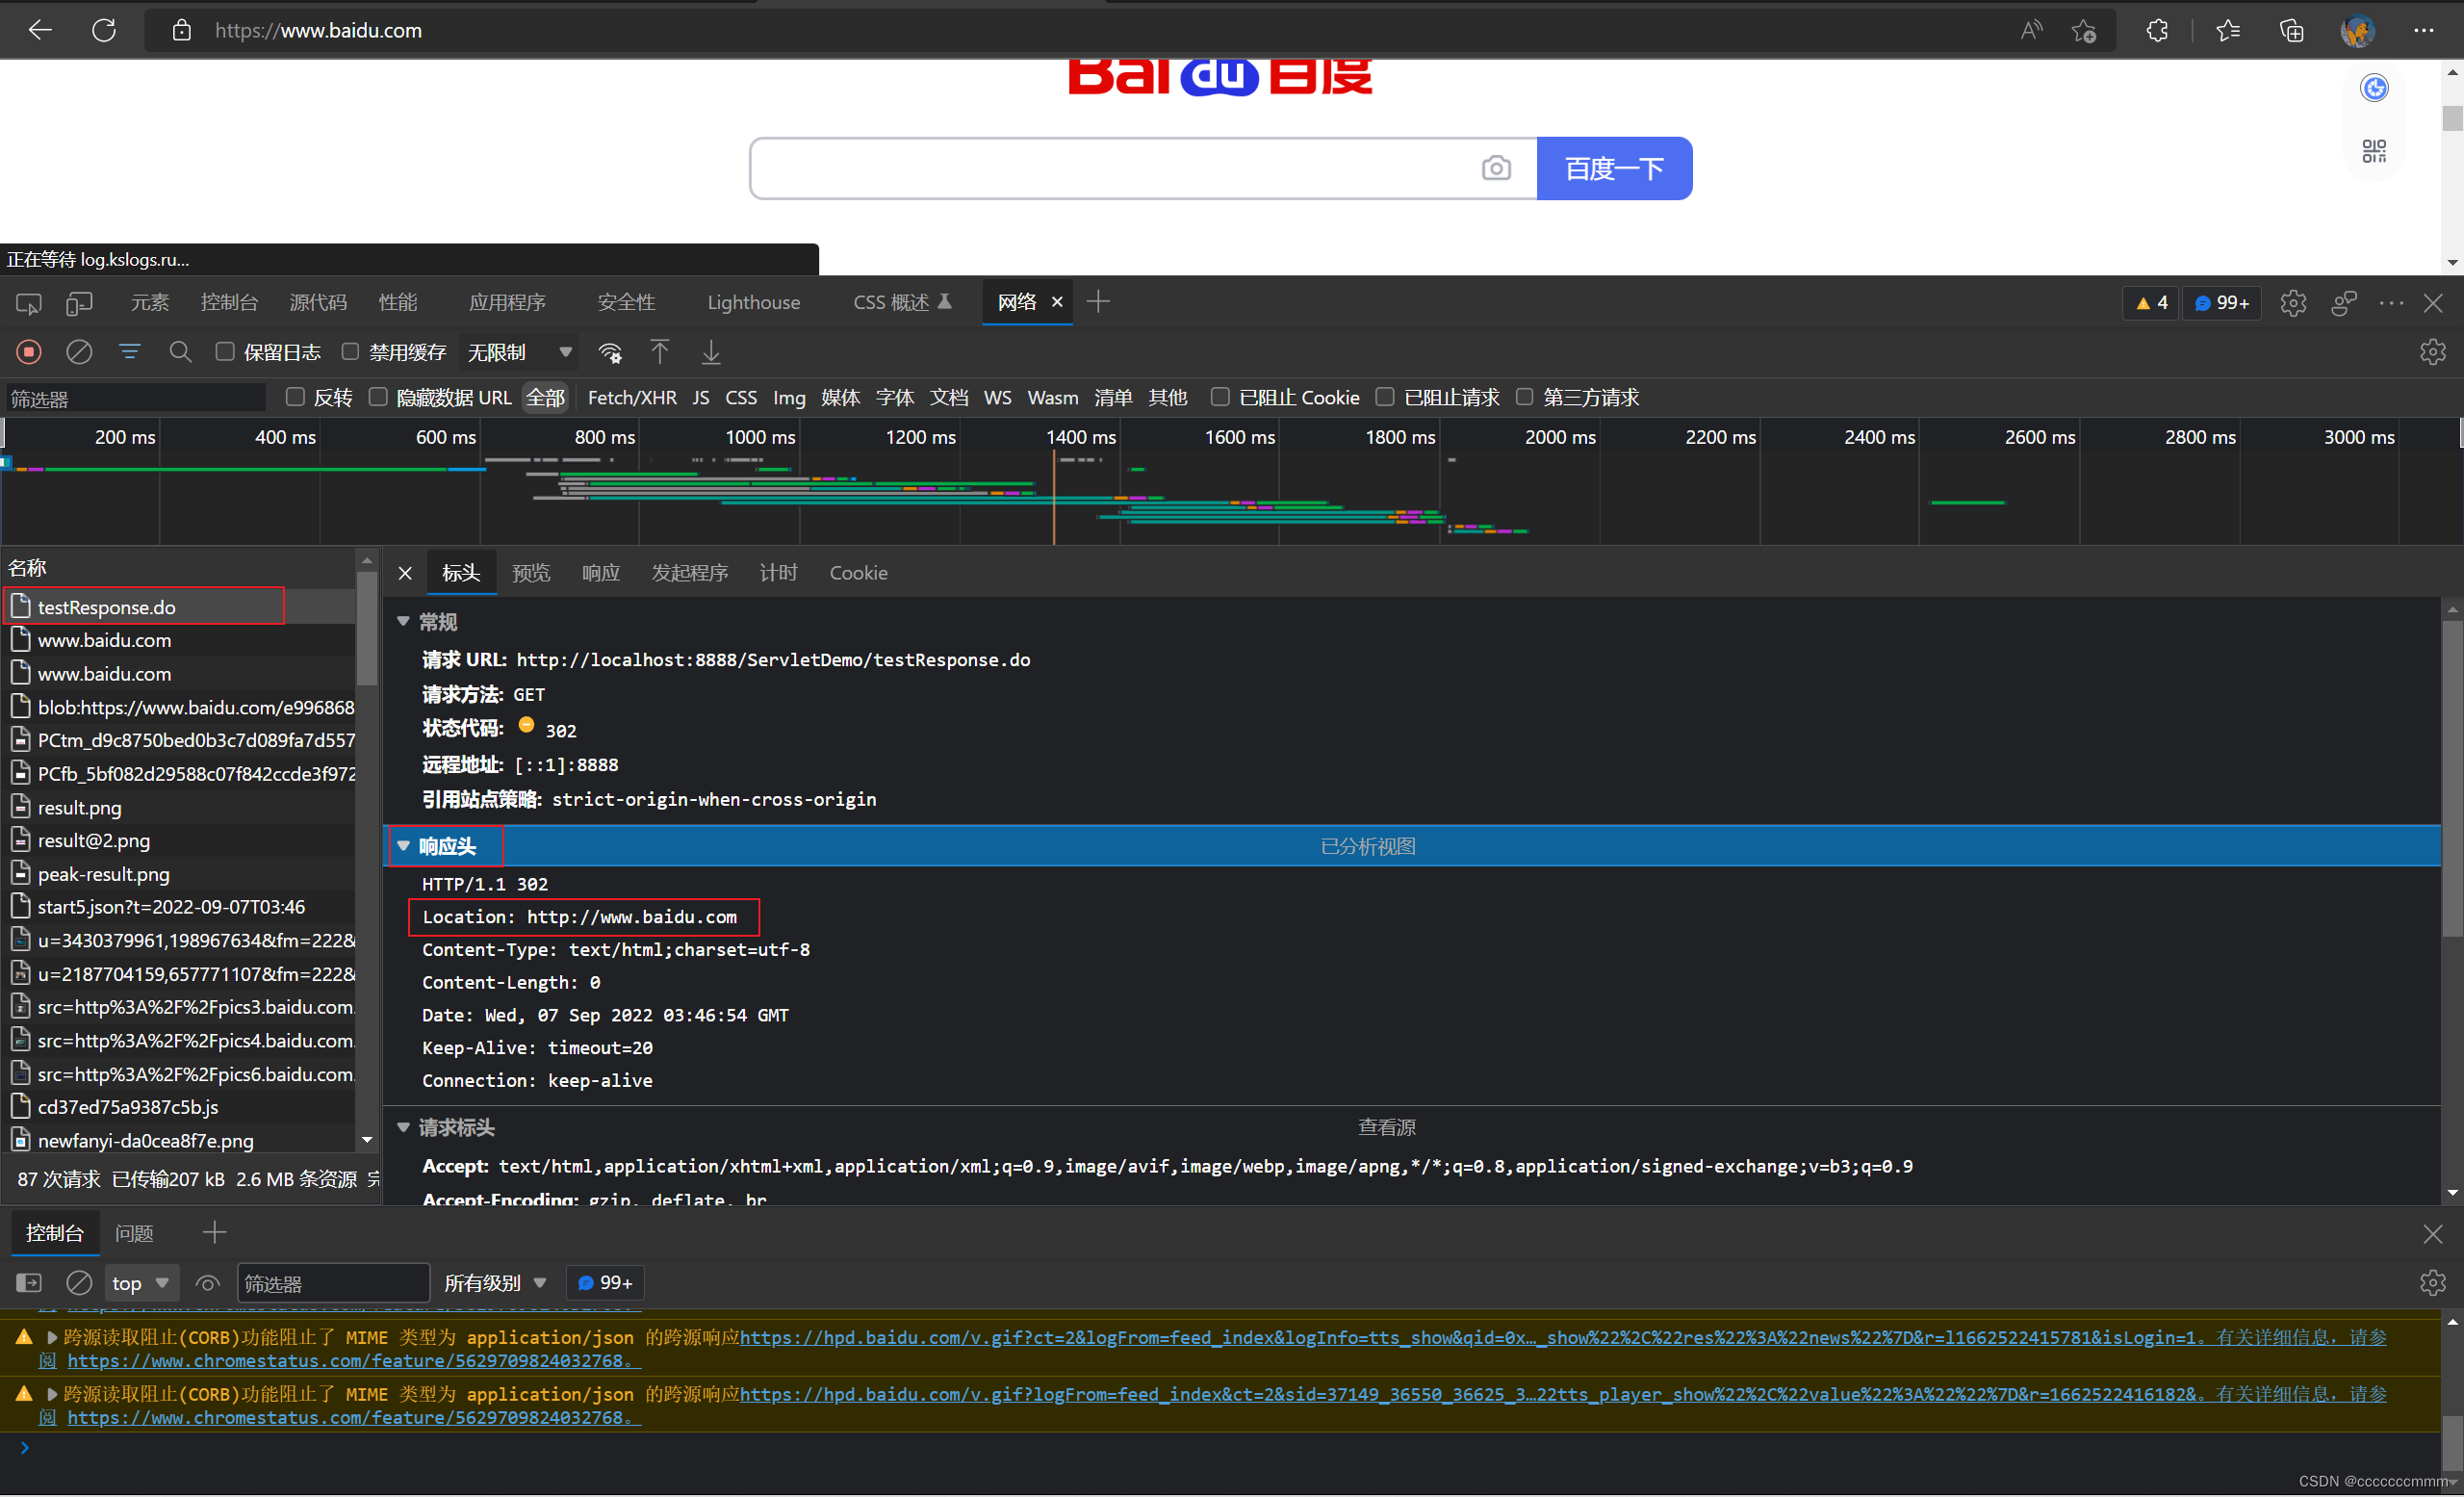Screen dimensions: 2464x1497
Task: Switch to the 源代码 tab
Action: coord(318,303)
